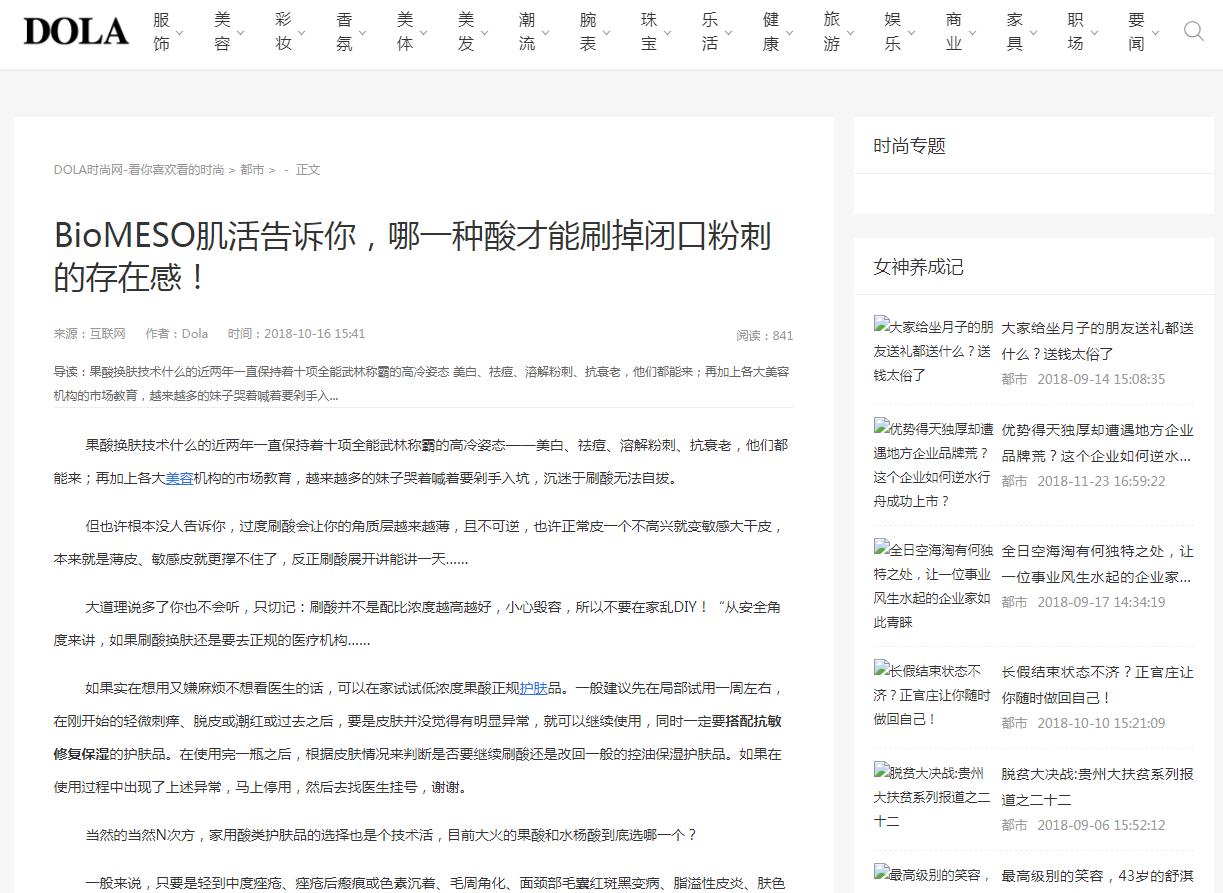Viewport: 1223px width, 893px height.
Task: Click 都市 tag dated 2018-11-23
Action: pos(1014,481)
